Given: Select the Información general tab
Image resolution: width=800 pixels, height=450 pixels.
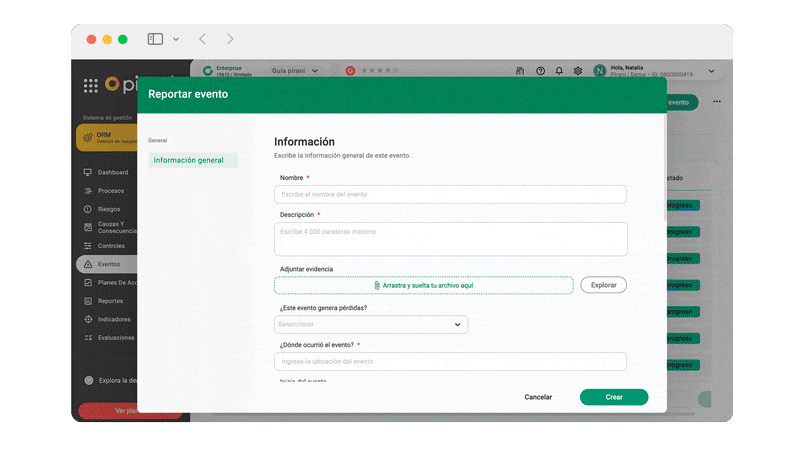Looking at the screenshot, I should (x=189, y=160).
